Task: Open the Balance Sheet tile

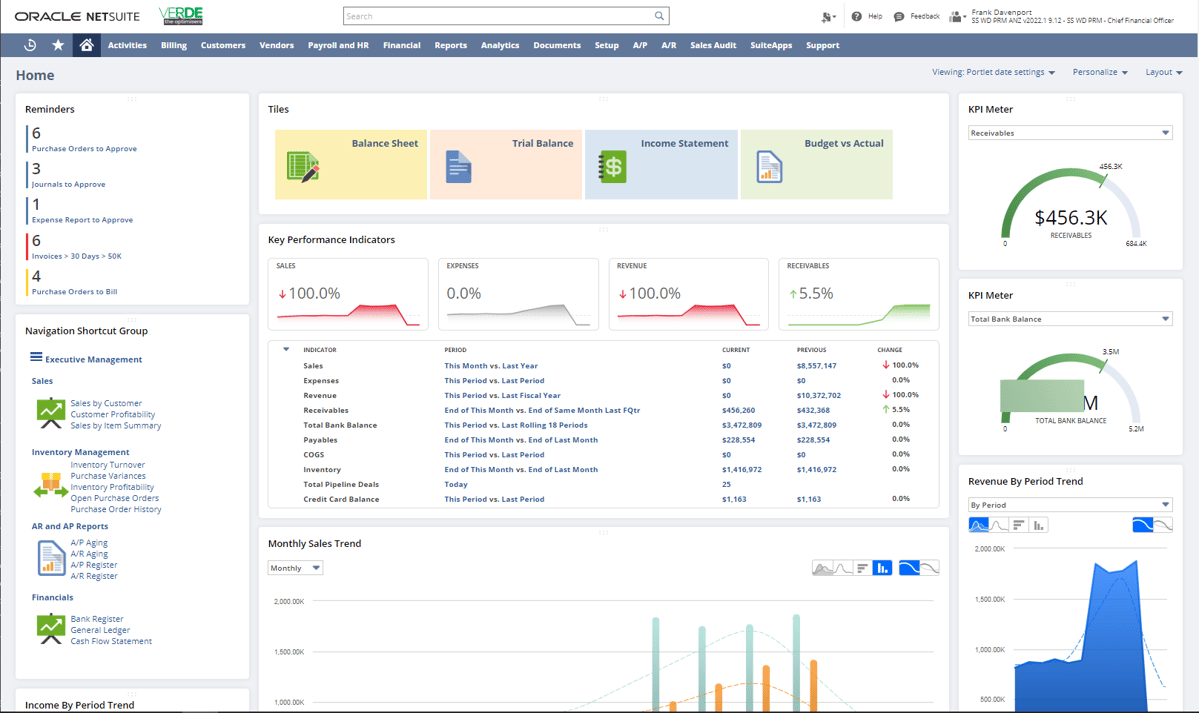Action: (x=350, y=166)
